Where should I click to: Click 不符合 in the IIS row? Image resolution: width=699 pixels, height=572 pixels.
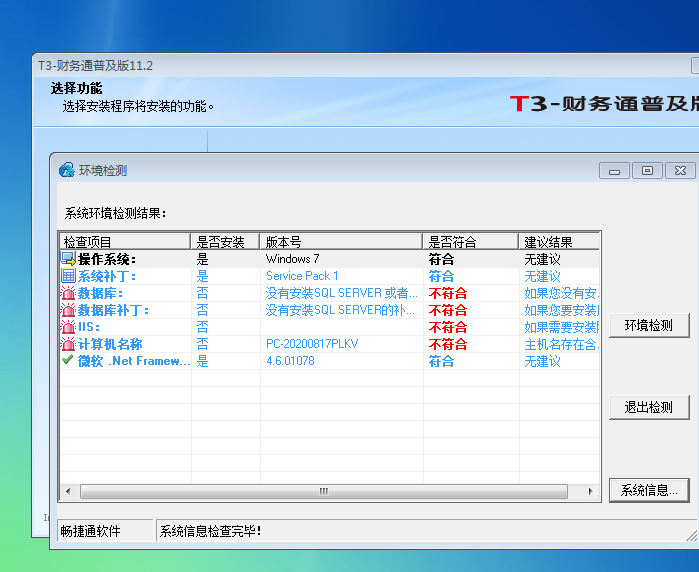[448, 327]
